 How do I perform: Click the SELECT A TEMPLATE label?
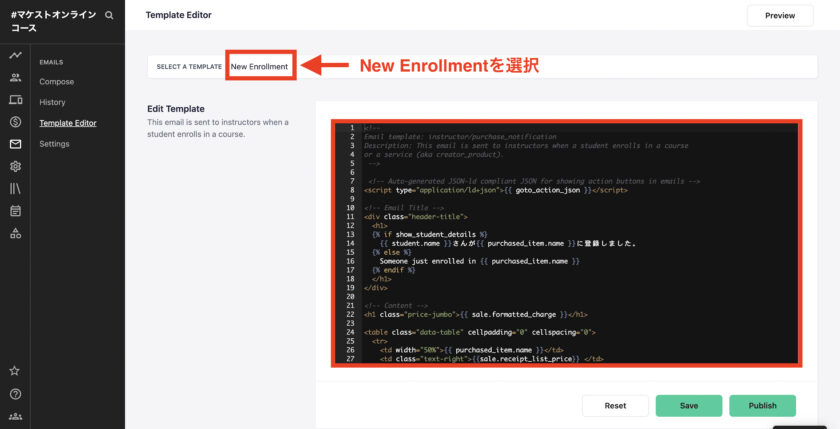click(189, 67)
